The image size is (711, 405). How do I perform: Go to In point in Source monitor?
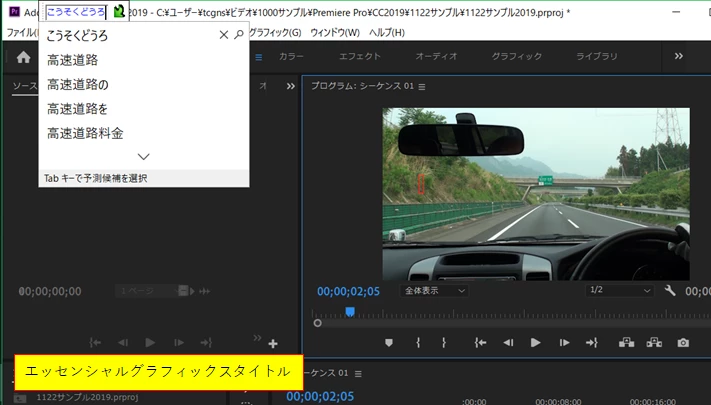[x=95, y=343]
